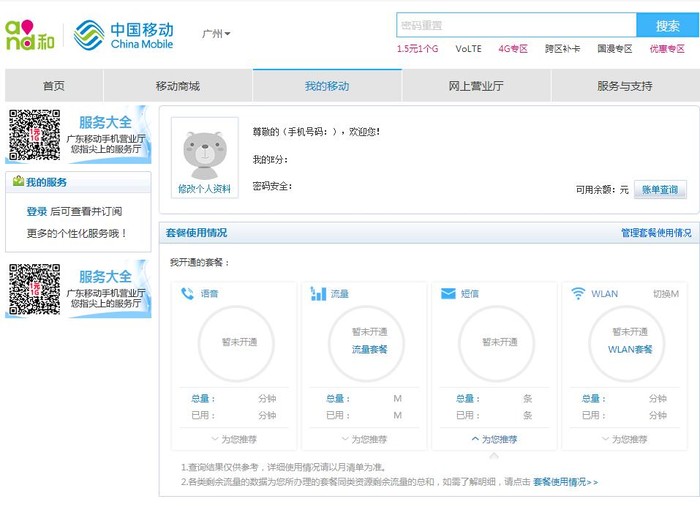The image size is (700, 507).
Task: Open the WLAN套餐 link in circle
Action: (630, 349)
